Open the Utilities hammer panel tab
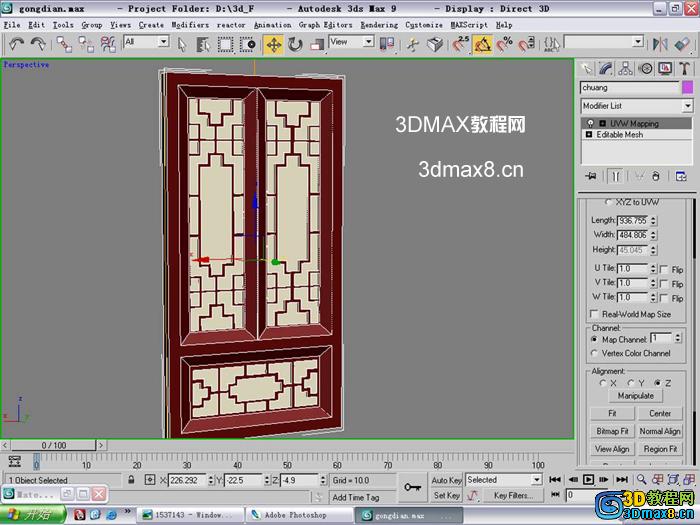The width and height of the screenshot is (700, 525). click(685, 68)
